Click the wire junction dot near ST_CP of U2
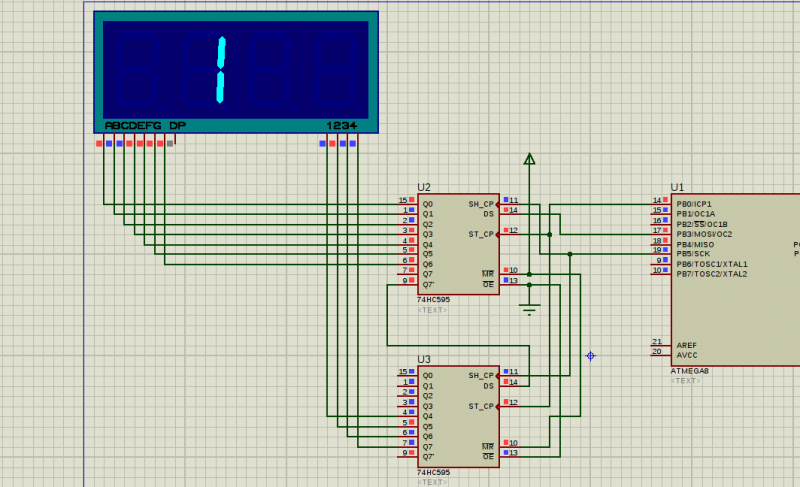 click(x=549, y=235)
